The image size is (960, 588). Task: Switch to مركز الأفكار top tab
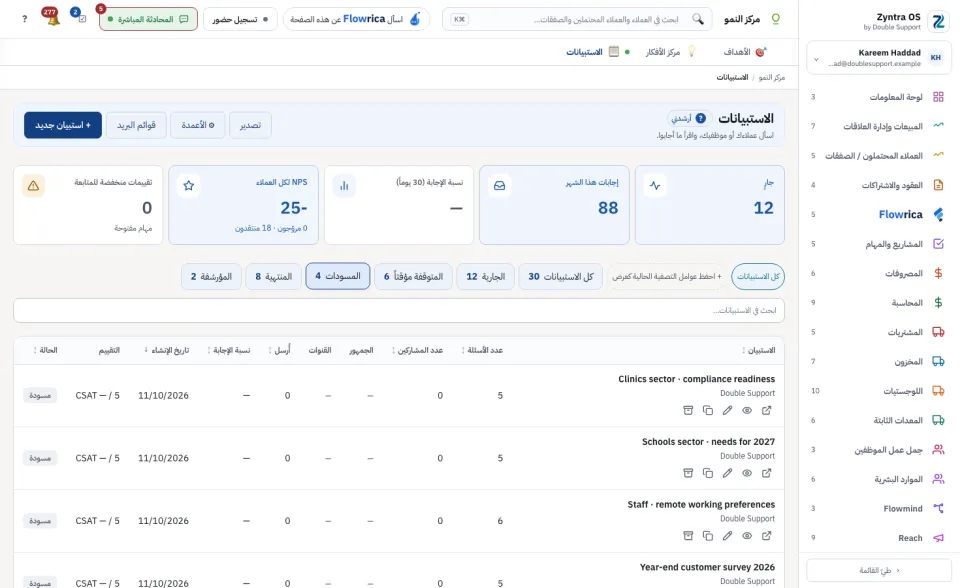click(670, 52)
